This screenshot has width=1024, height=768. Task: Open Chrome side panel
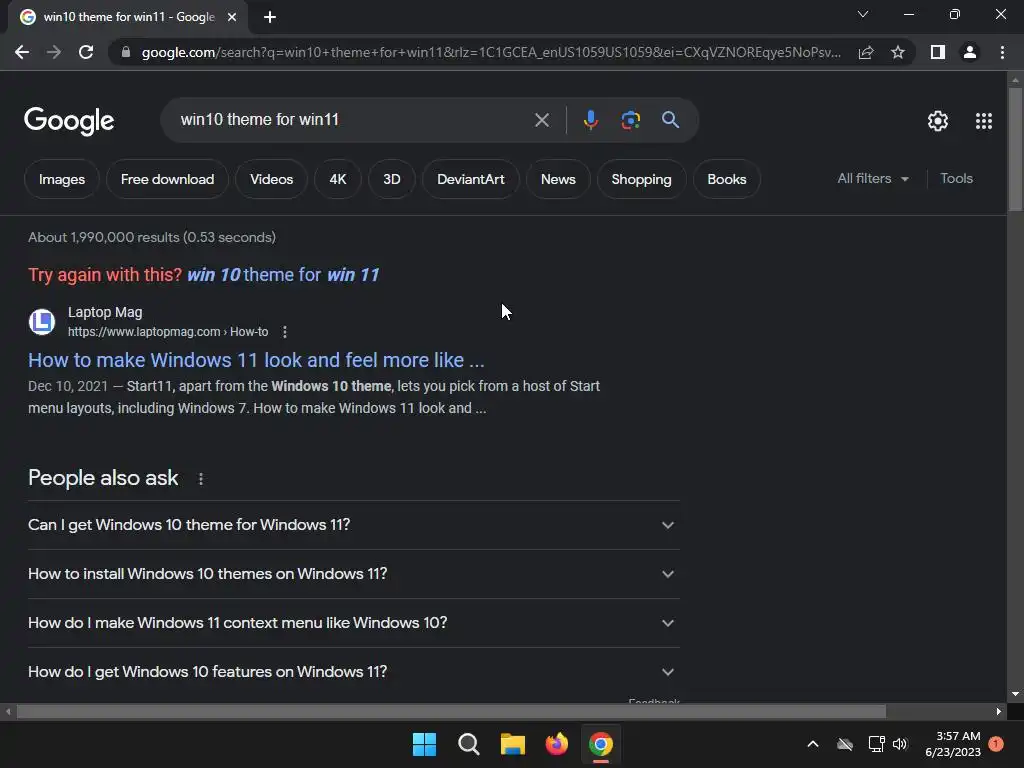pos(938,52)
